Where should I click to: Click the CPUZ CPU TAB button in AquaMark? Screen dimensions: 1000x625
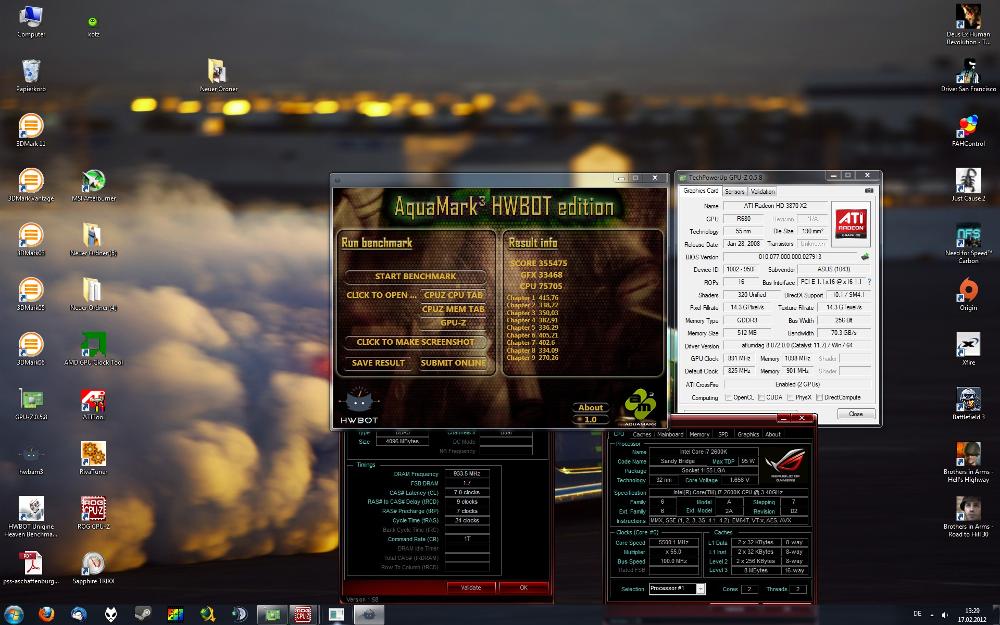(x=453, y=295)
